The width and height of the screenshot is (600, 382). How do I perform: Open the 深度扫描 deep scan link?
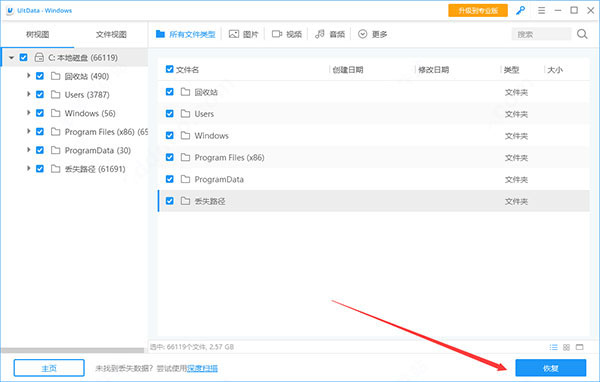pyautogui.click(x=202, y=368)
